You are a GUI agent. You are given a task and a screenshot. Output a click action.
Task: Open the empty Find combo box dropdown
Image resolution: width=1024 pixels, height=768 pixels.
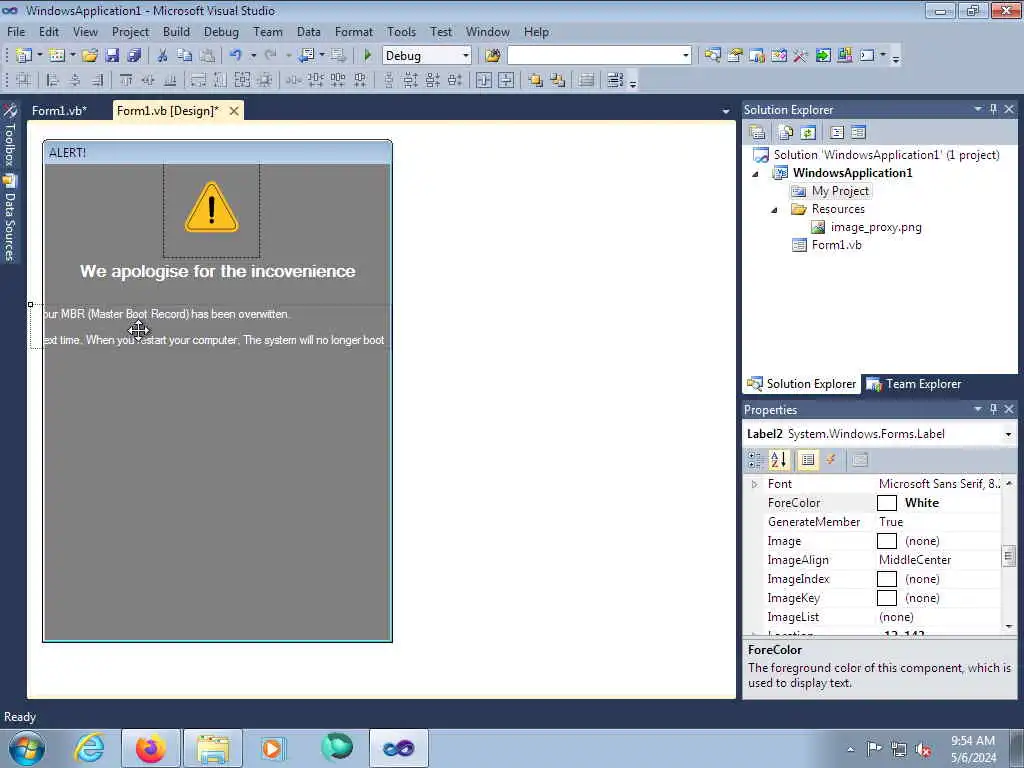(x=685, y=56)
